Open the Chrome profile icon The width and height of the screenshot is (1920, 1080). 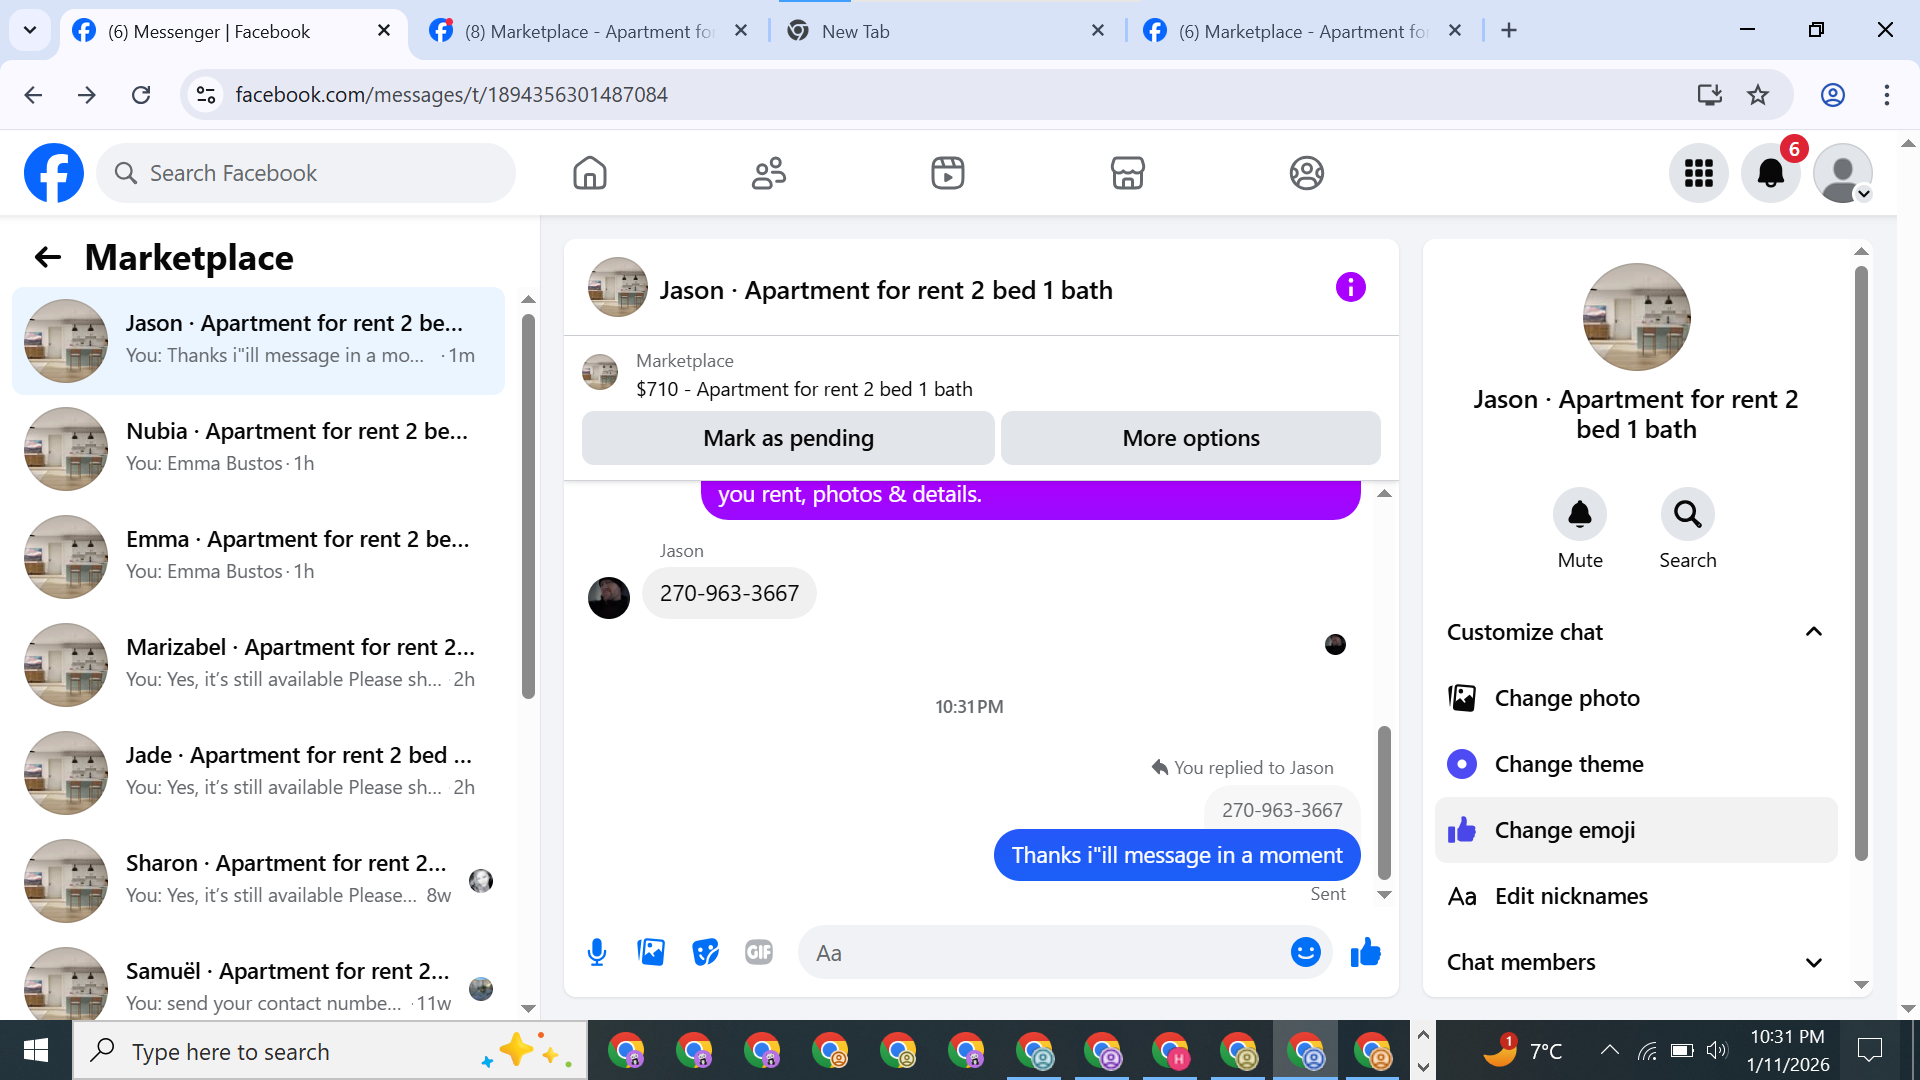pos(1833,95)
